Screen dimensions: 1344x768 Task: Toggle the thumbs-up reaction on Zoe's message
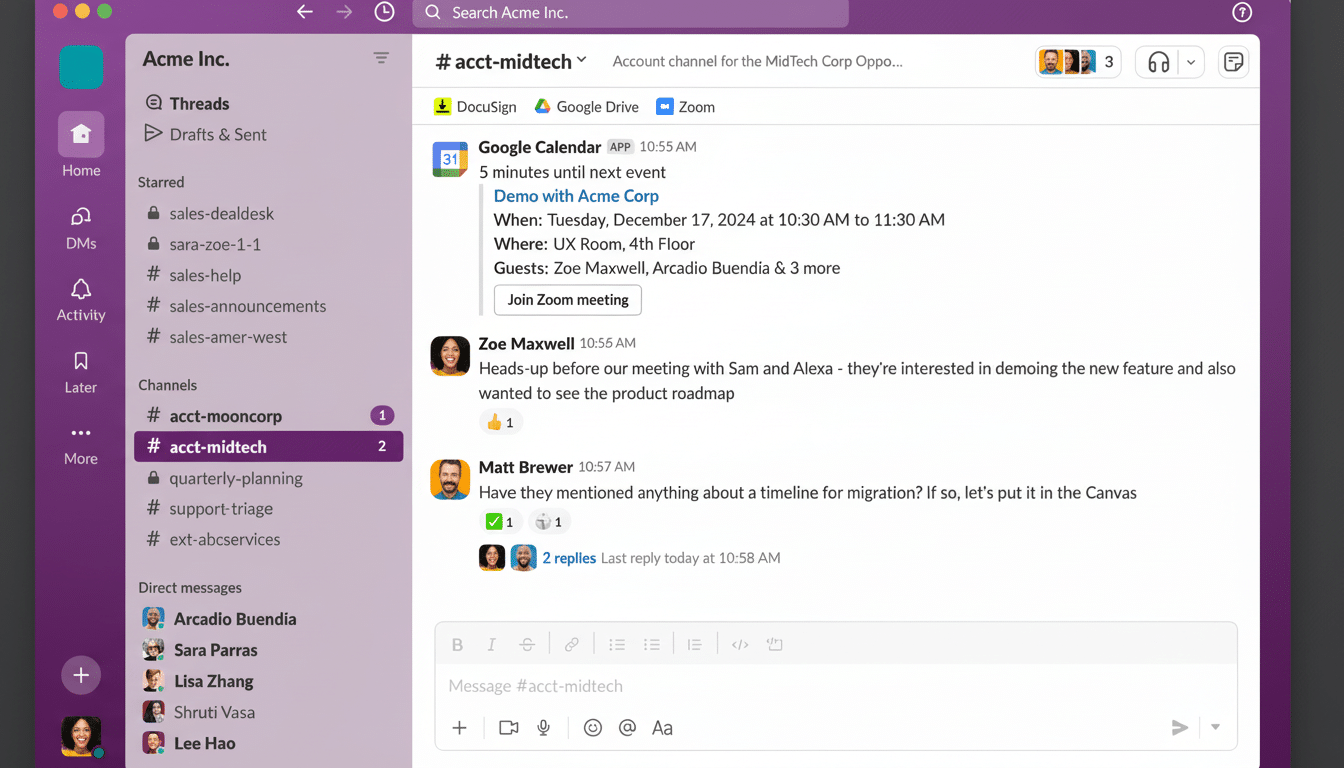[500, 421]
